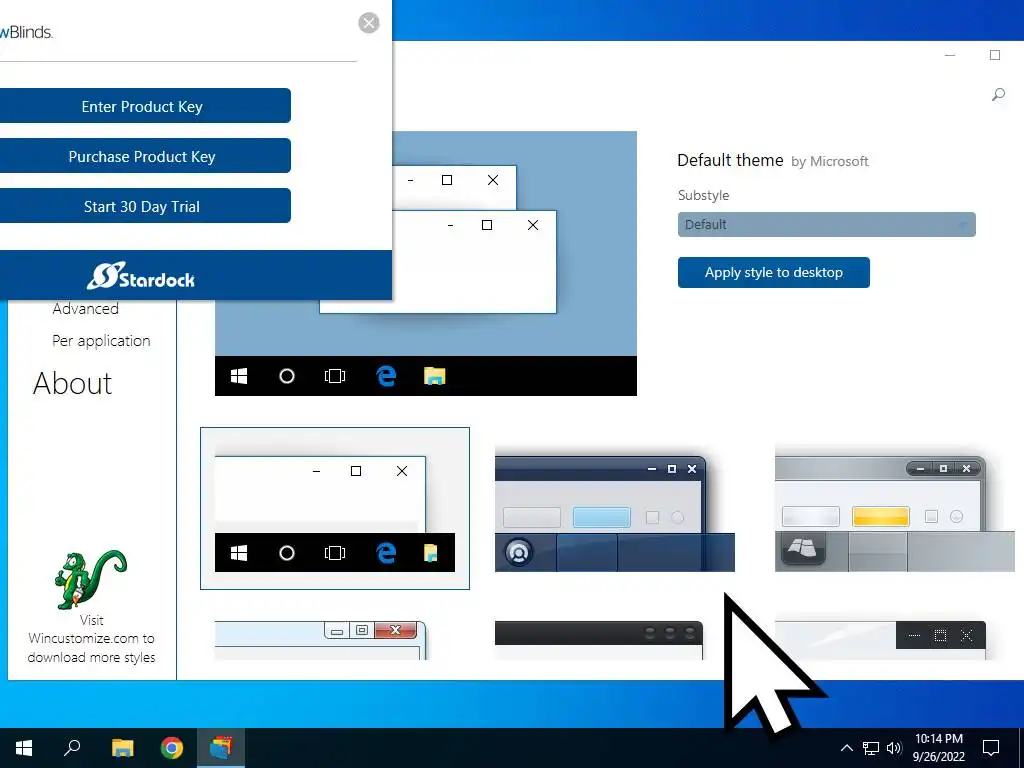This screenshot has width=1024, height=768.
Task: Maximize the WindowBlinds window
Action: (x=995, y=56)
